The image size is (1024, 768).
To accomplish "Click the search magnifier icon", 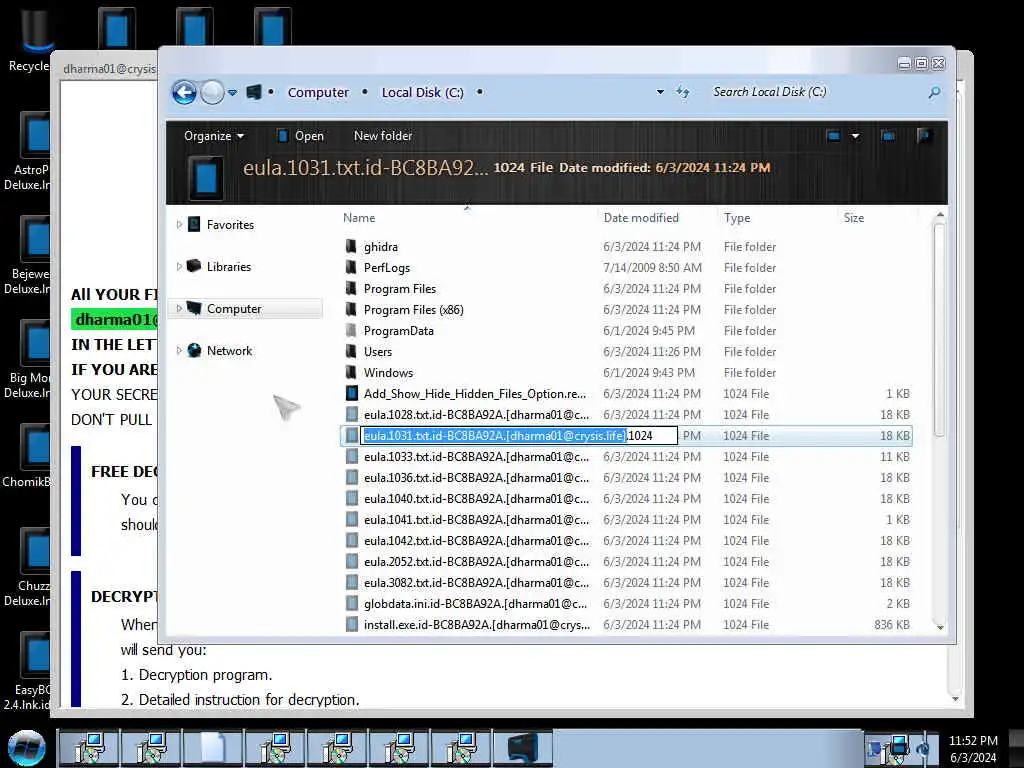I will [x=935, y=93].
